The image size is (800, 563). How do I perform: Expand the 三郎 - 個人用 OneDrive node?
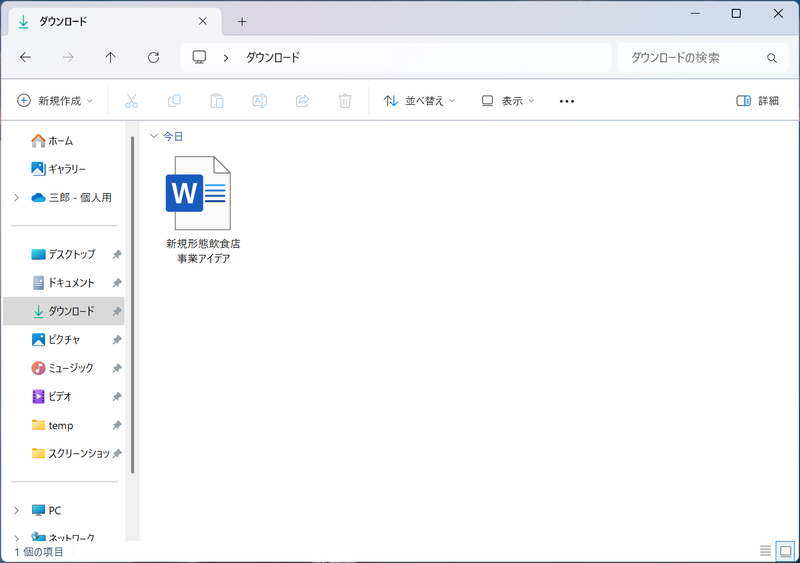(x=16, y=198)
